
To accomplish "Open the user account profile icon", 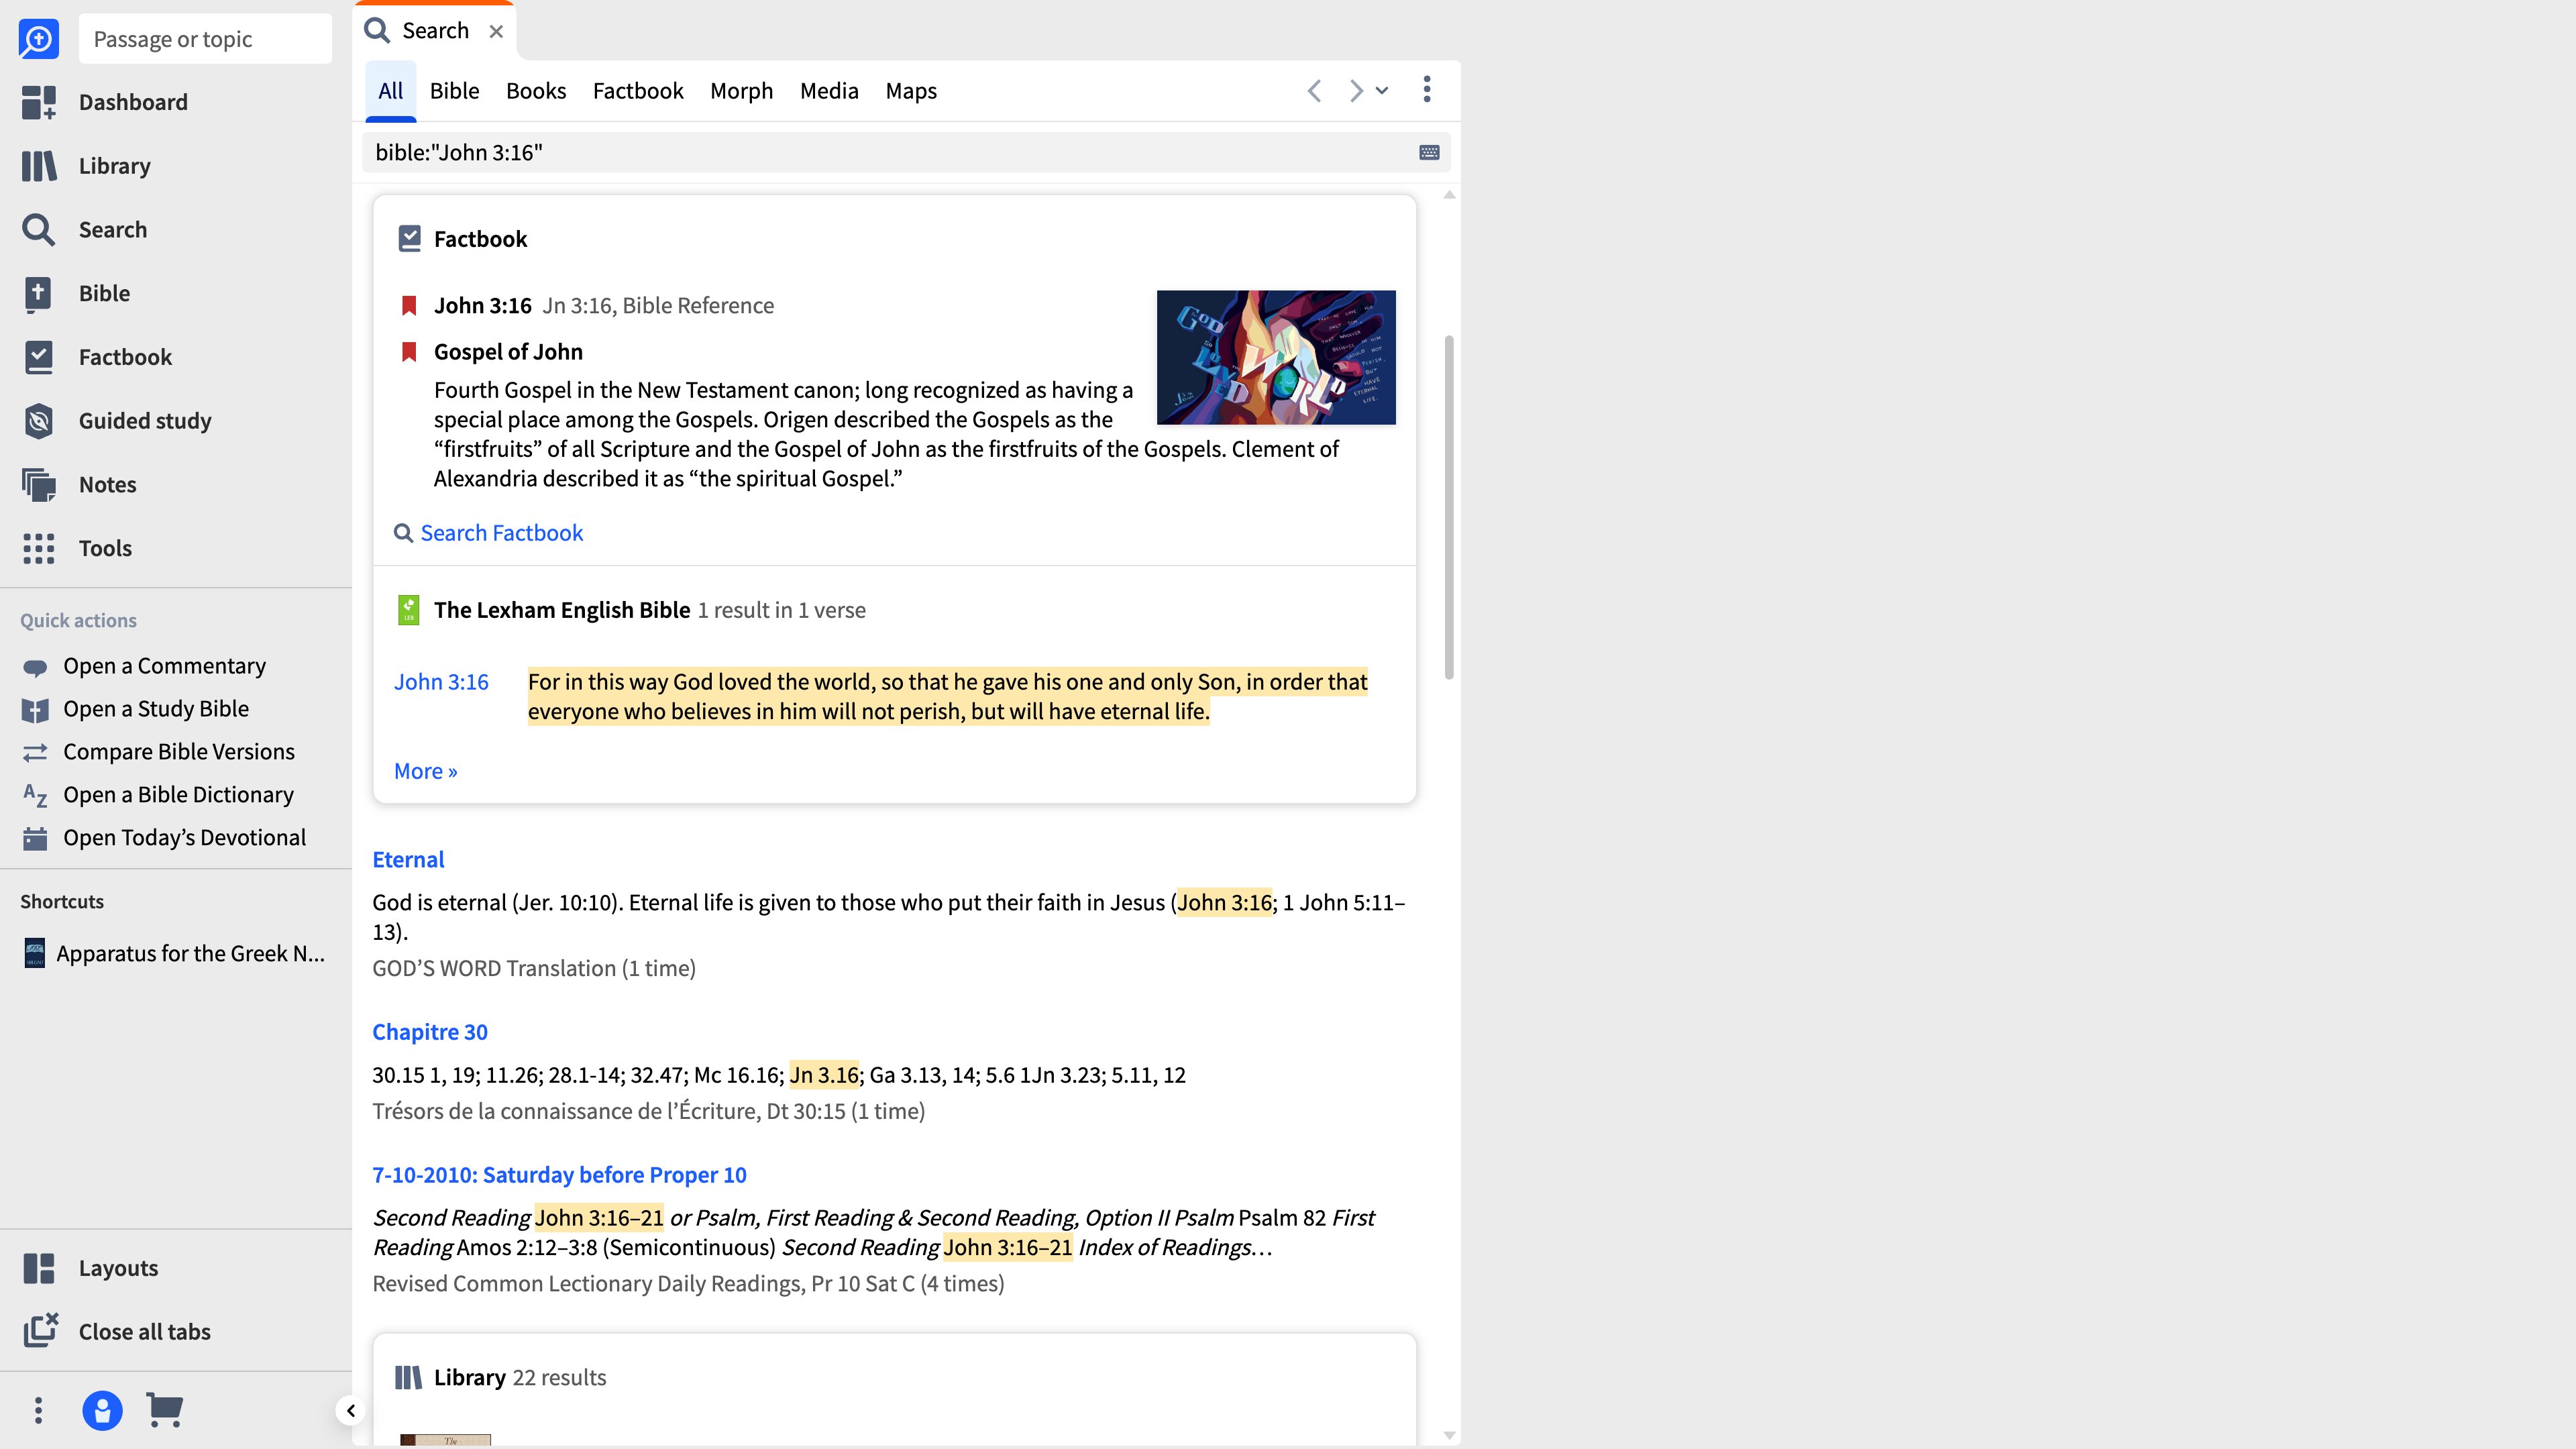I will point(102,1411).
